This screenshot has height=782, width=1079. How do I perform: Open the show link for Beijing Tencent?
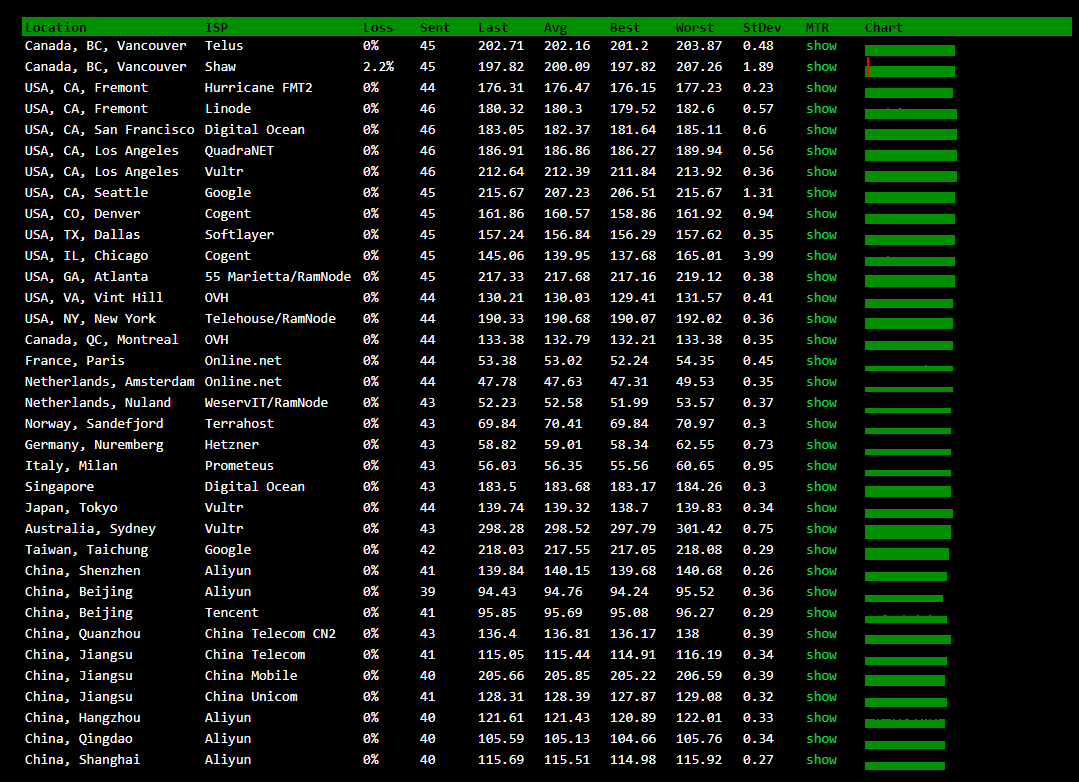821,613
